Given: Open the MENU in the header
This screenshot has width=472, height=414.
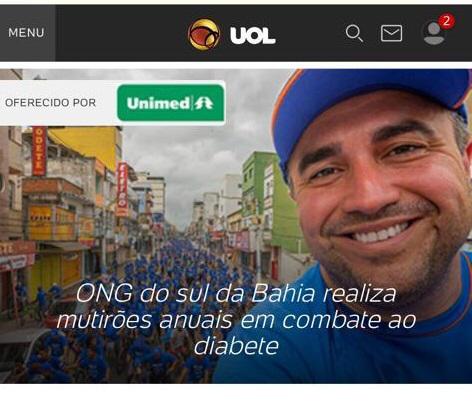Looking at the screenshot, I should point(27,33).
